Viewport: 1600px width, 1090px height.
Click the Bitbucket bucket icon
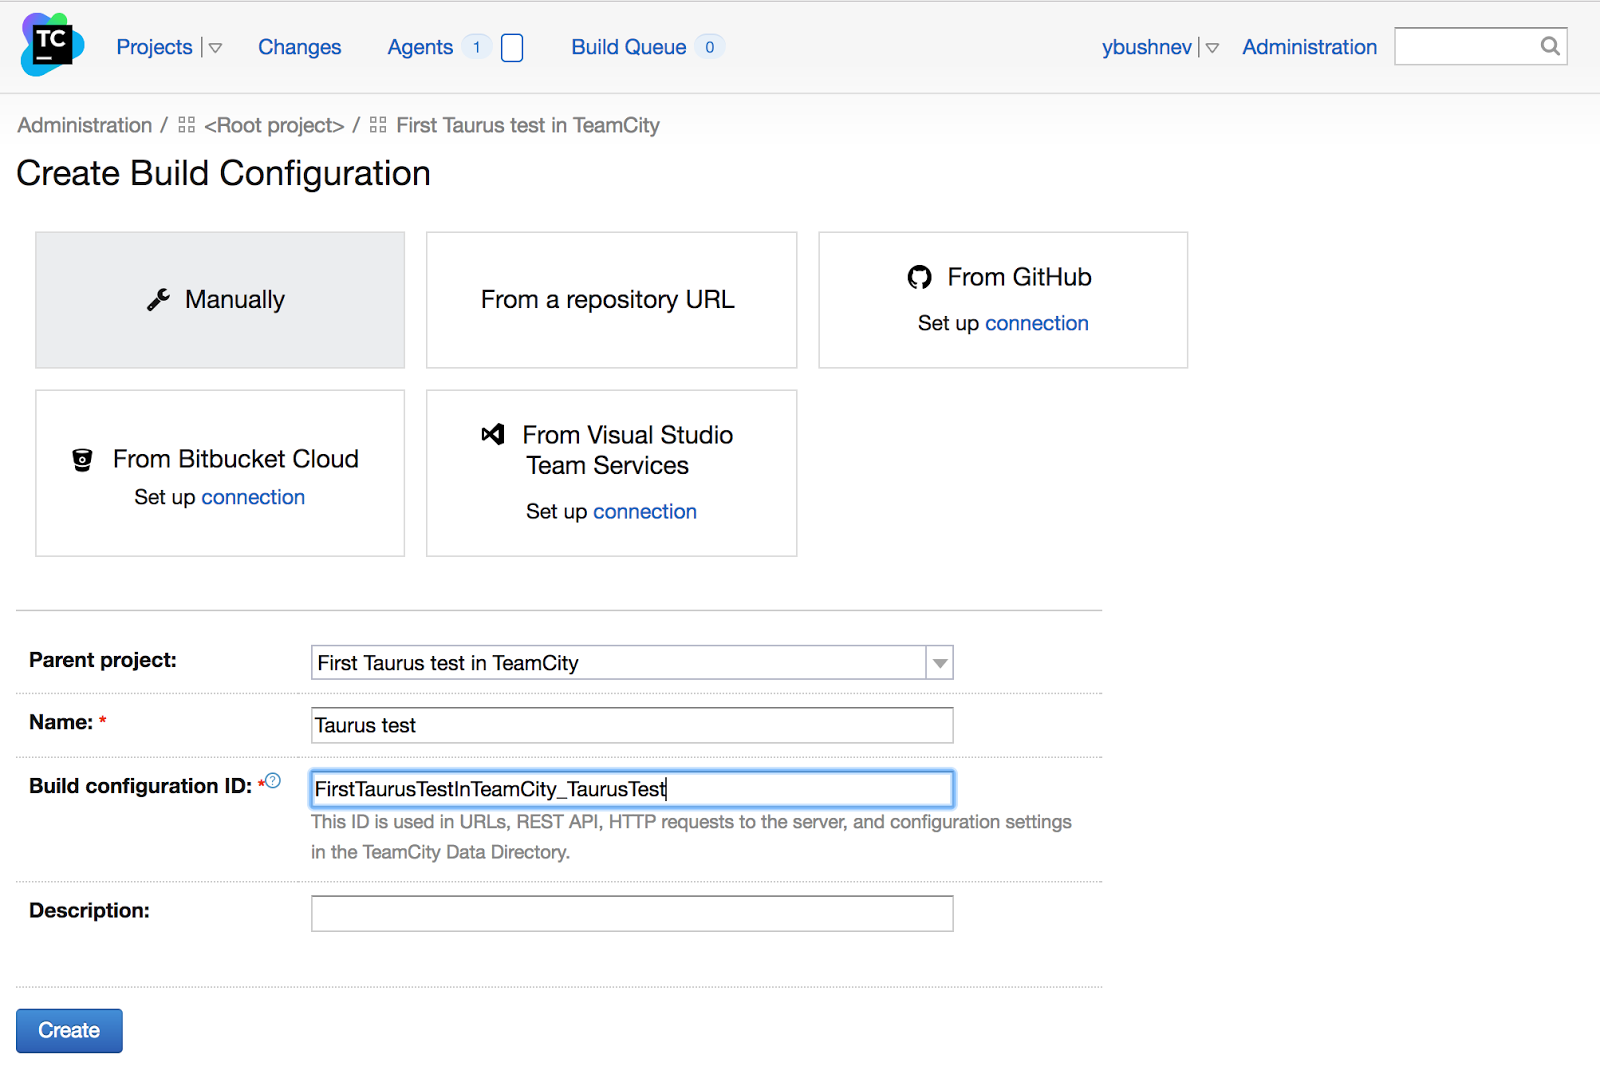[83, 460]
